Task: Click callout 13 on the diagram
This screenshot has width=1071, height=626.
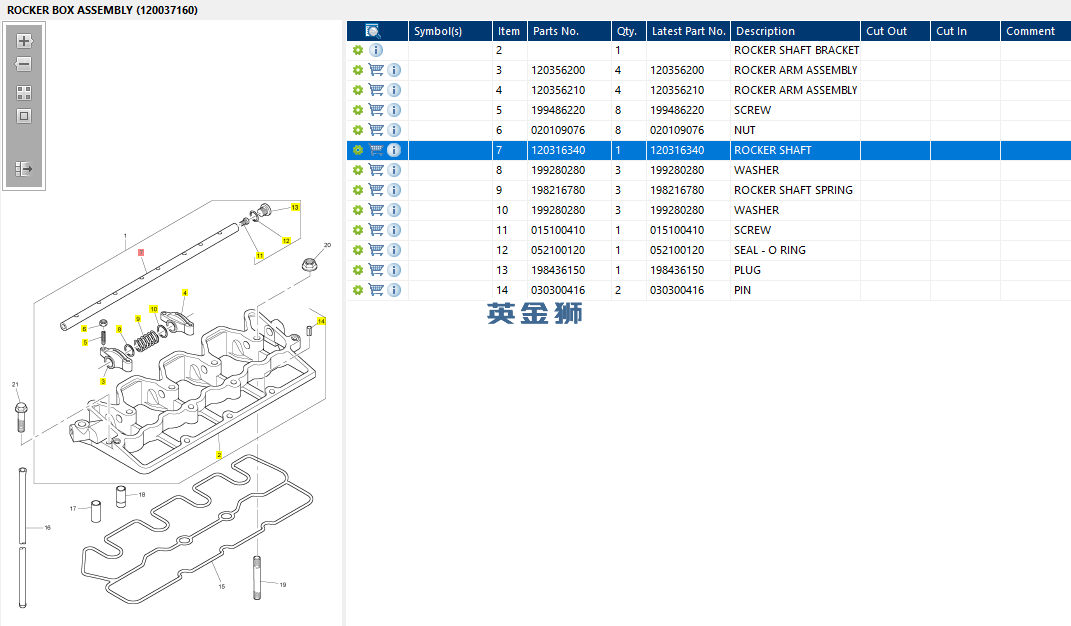Action: [x=295, y=208]
